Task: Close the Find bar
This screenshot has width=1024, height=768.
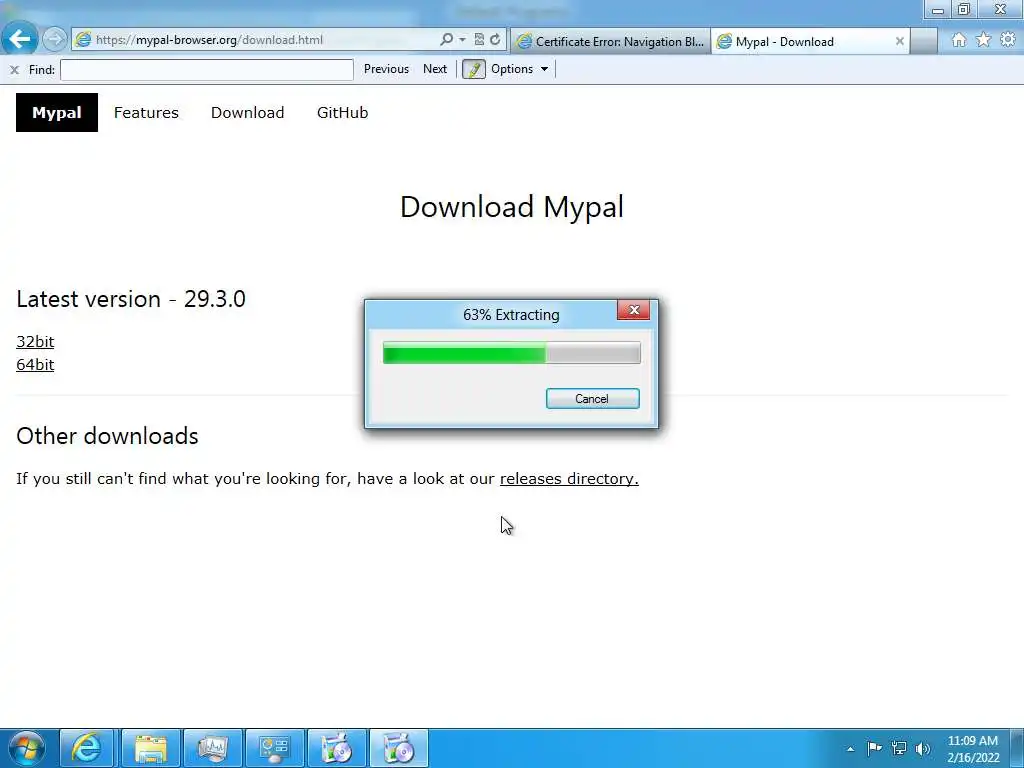Action: click(x=14, y=69)
